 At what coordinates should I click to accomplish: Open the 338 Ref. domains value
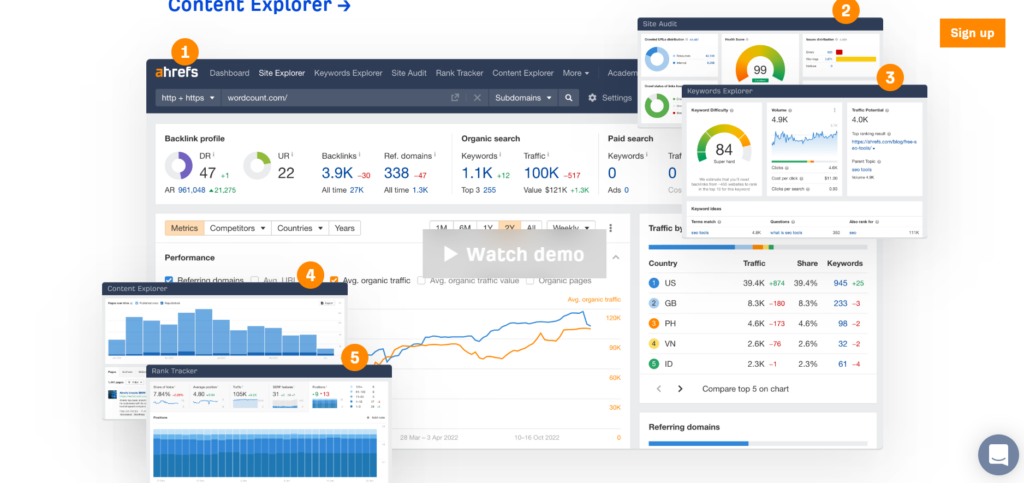396,173
